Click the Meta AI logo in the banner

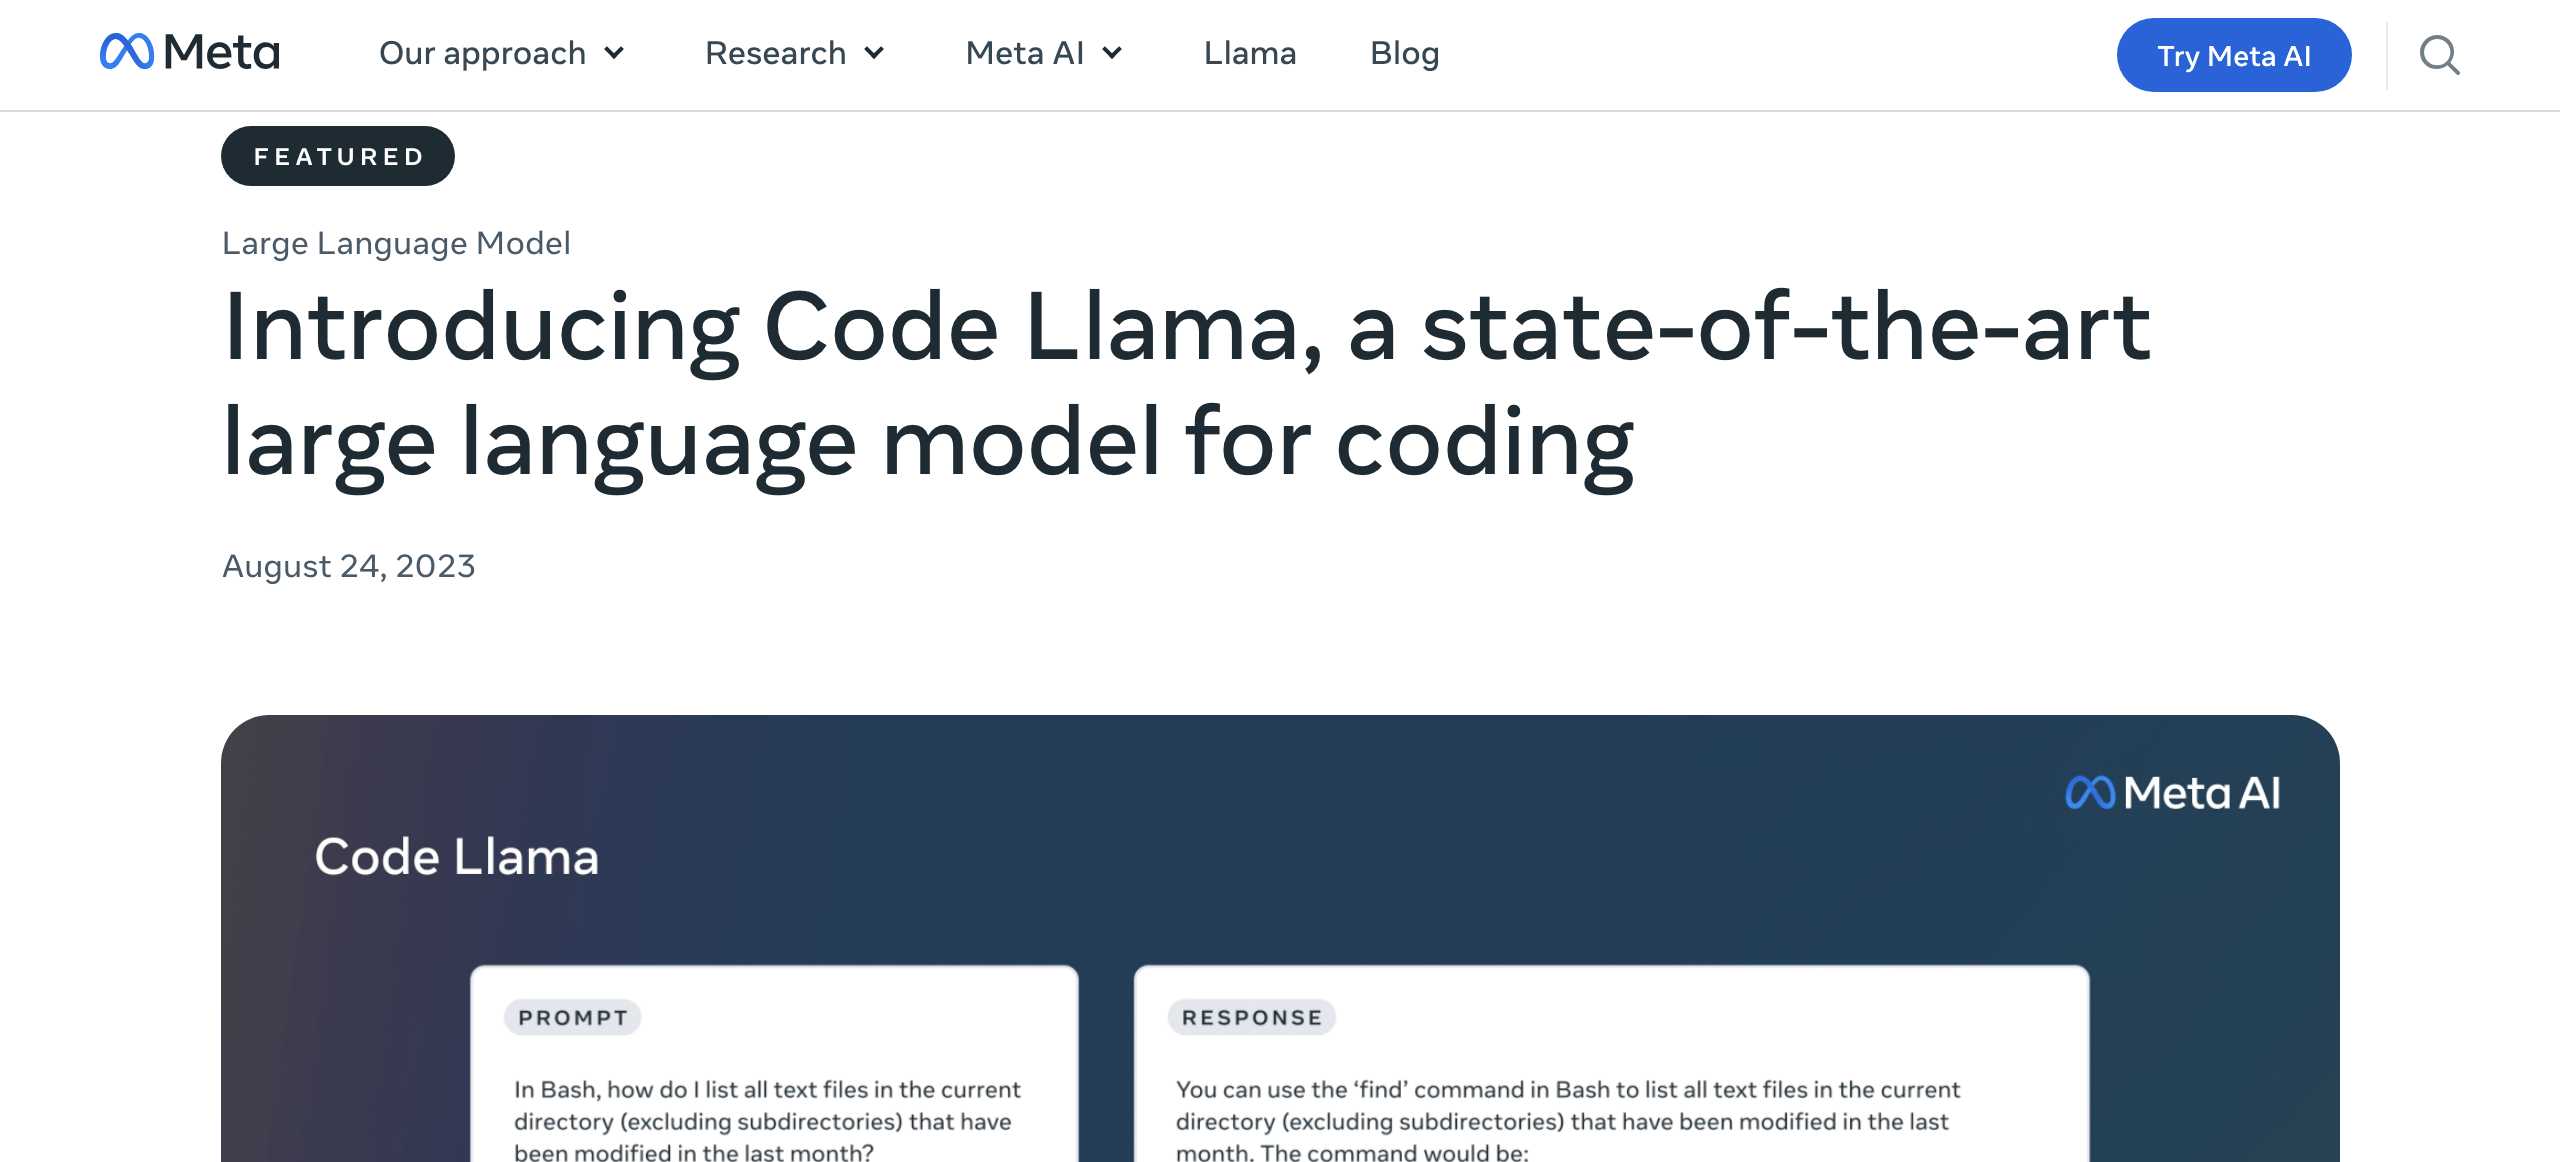point(2173,793)
